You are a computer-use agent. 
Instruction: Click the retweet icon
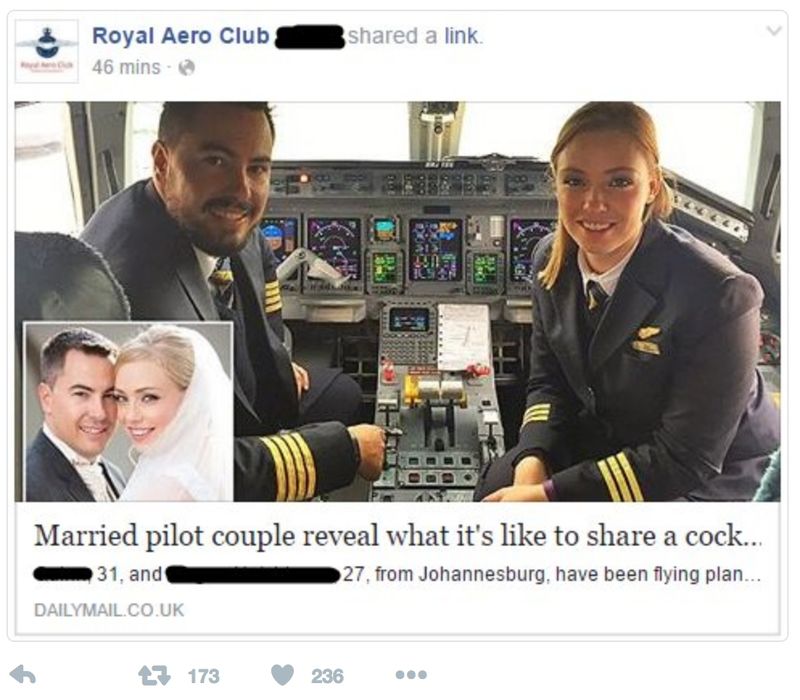(x=154, y=676)
